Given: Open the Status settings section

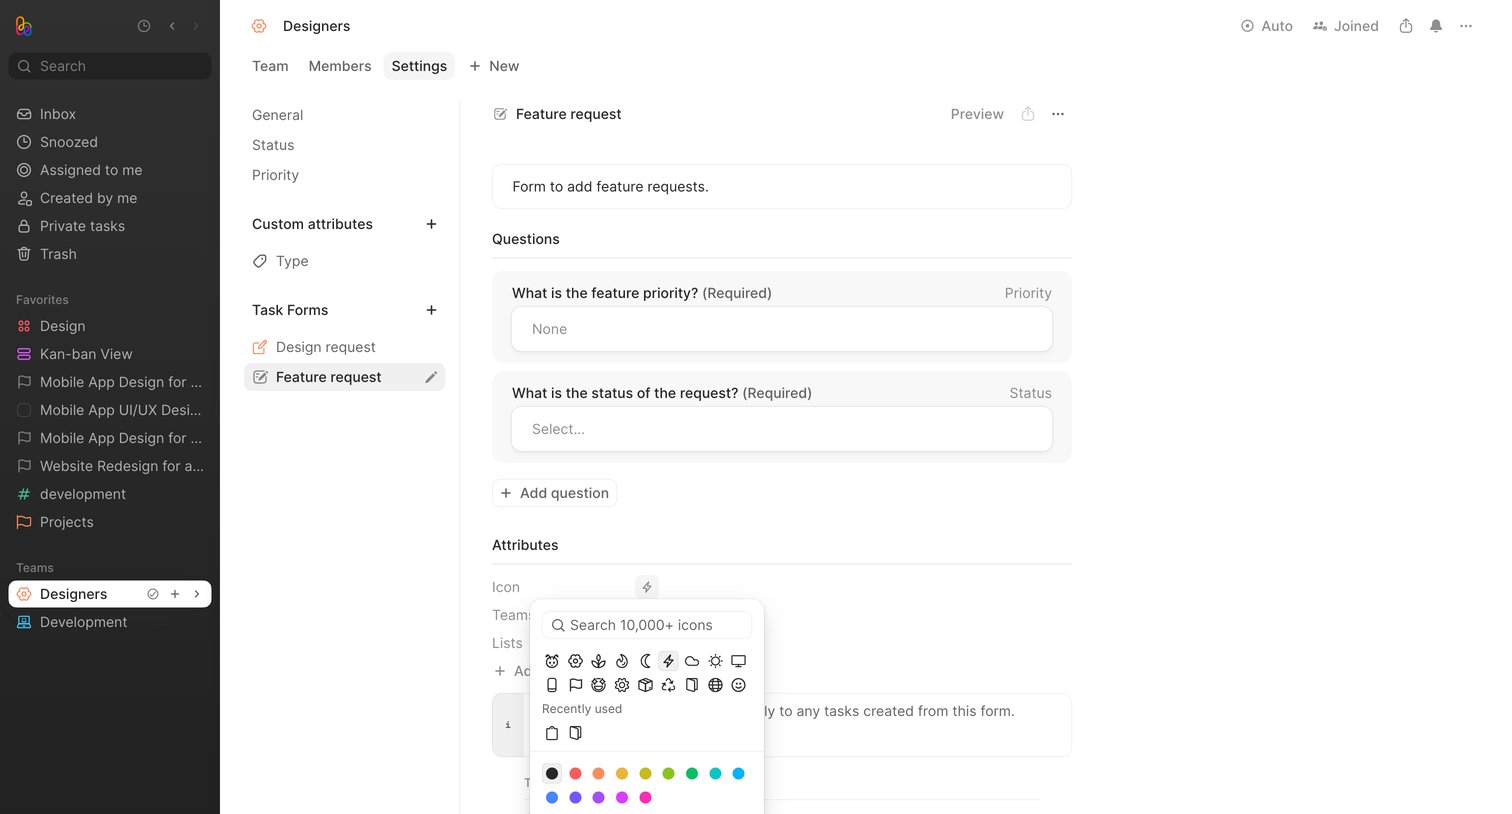Looking at the screenshot, I should (273, 145).
